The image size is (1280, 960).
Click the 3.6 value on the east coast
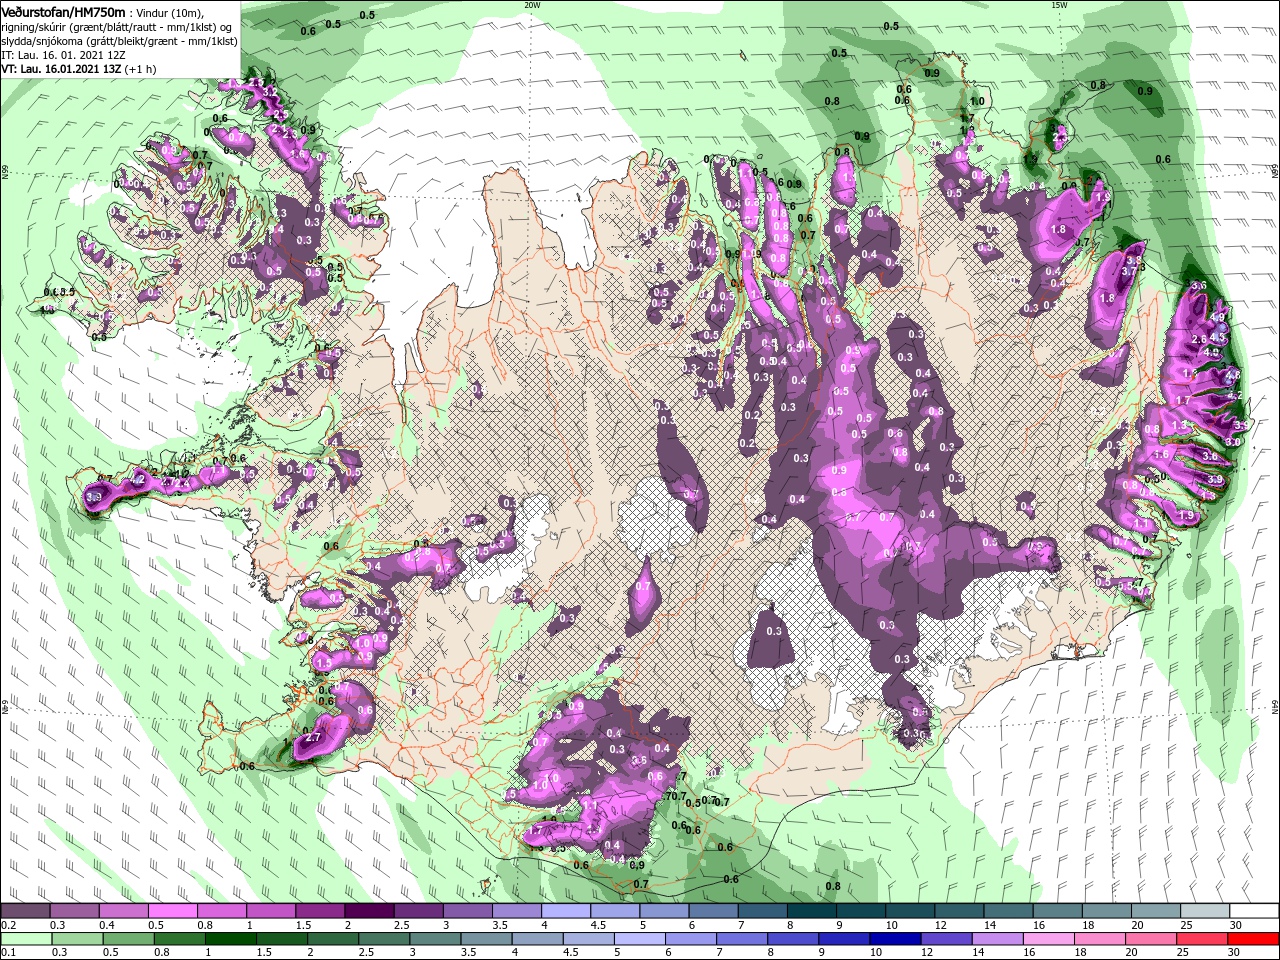click(1200, 286)
